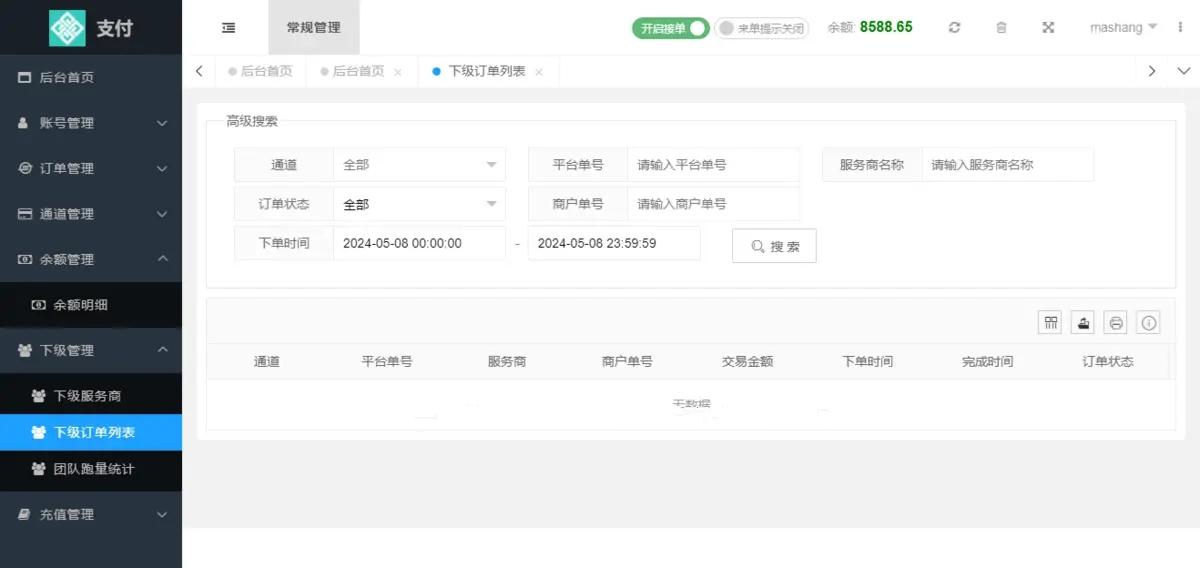Close the 下级订单列表 tab

tap(539, 72)
